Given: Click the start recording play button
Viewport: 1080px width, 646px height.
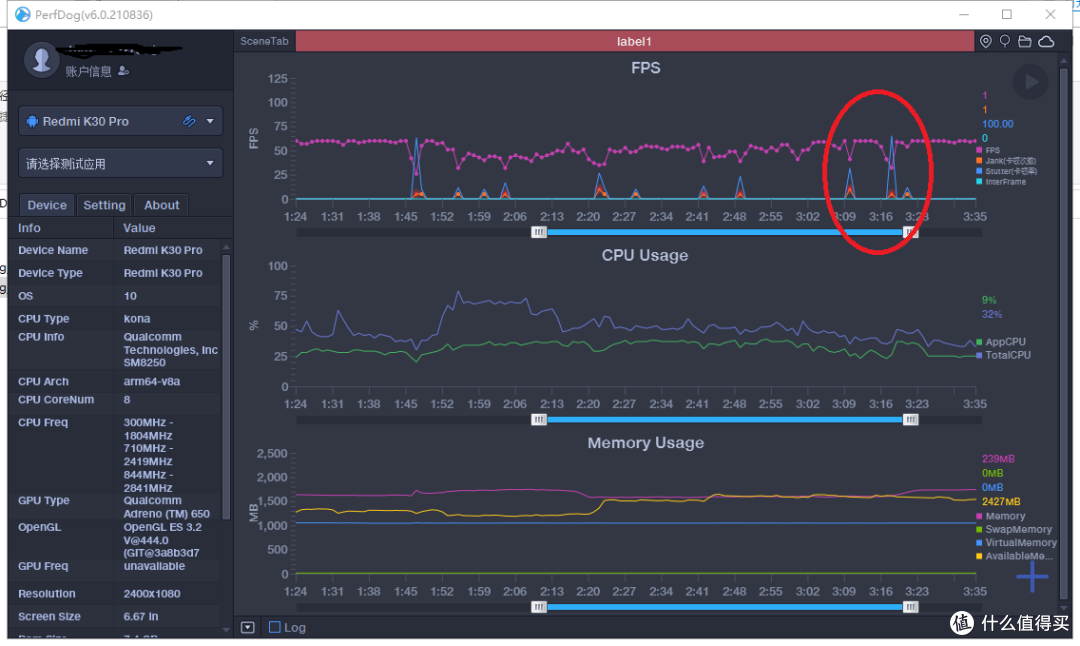Looking at the screenshot, I should coord(1030,82).
